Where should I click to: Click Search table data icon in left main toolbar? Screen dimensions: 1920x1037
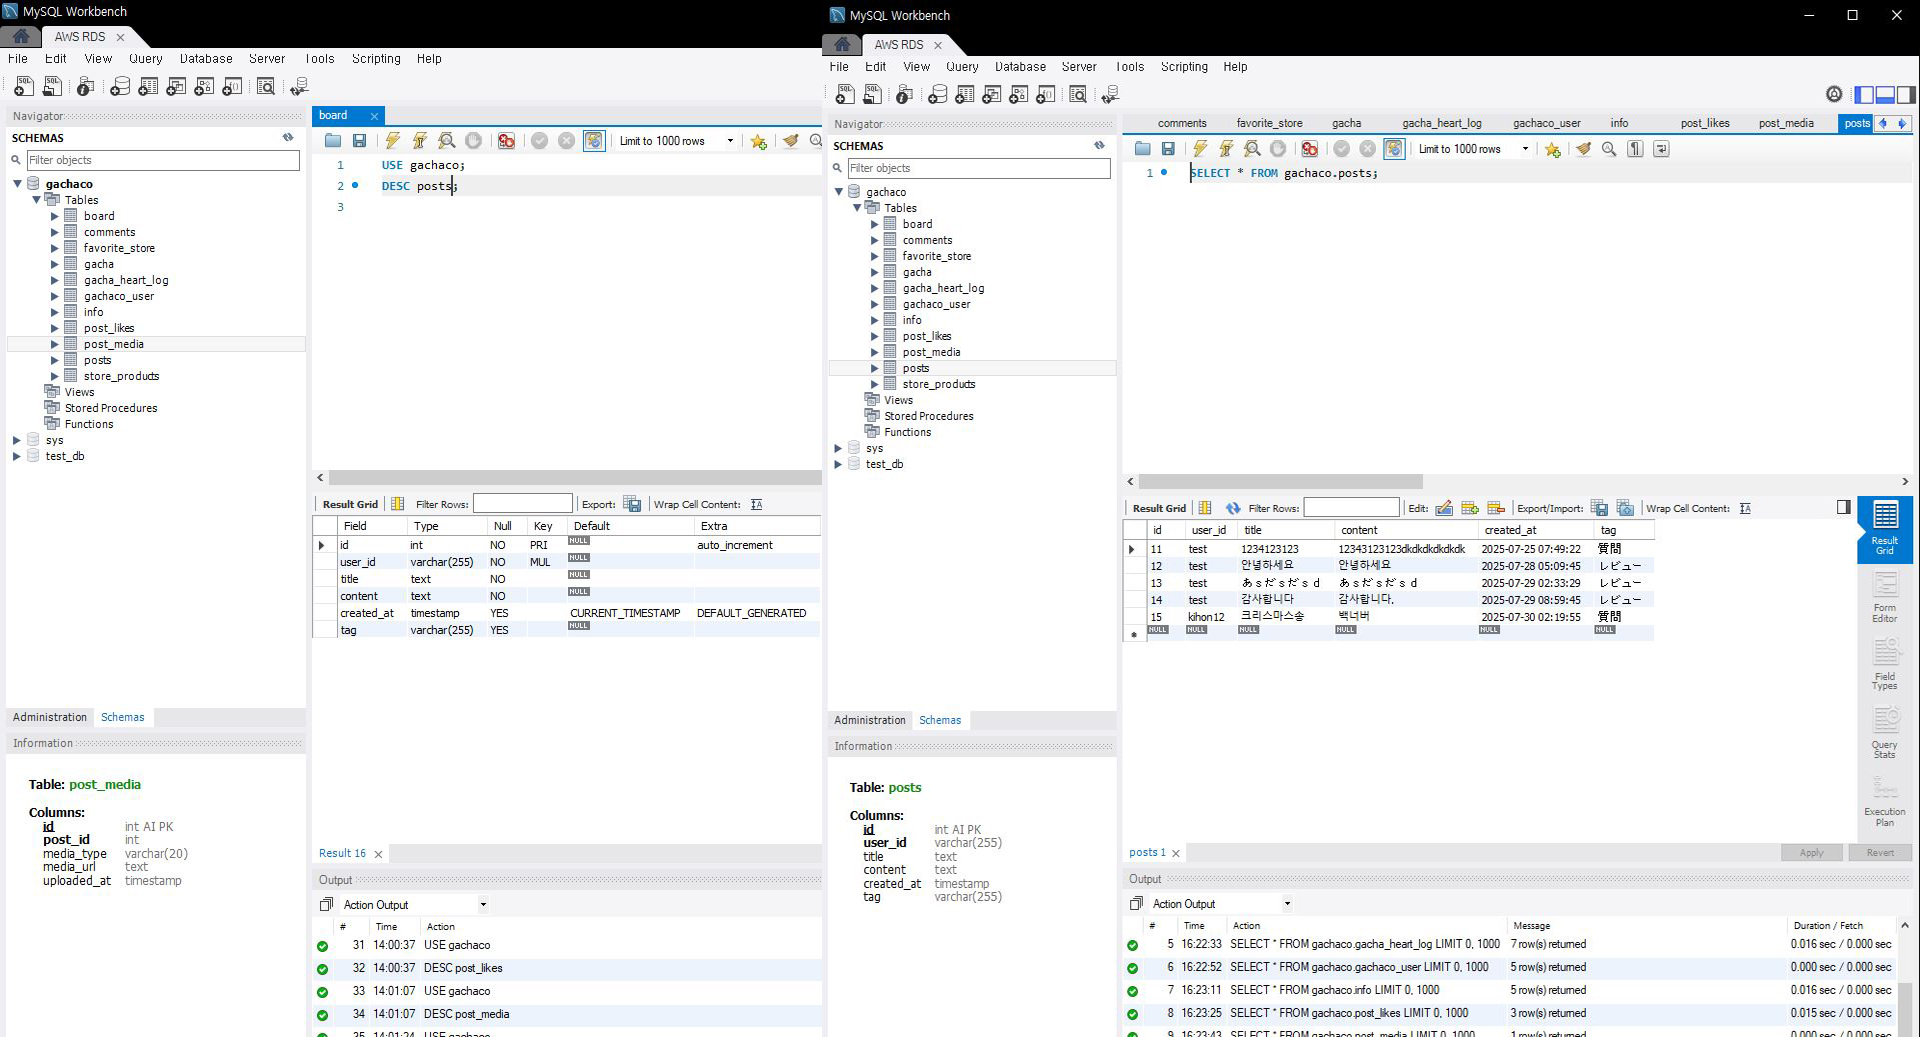pyautogui.click(x=266, y=87)
